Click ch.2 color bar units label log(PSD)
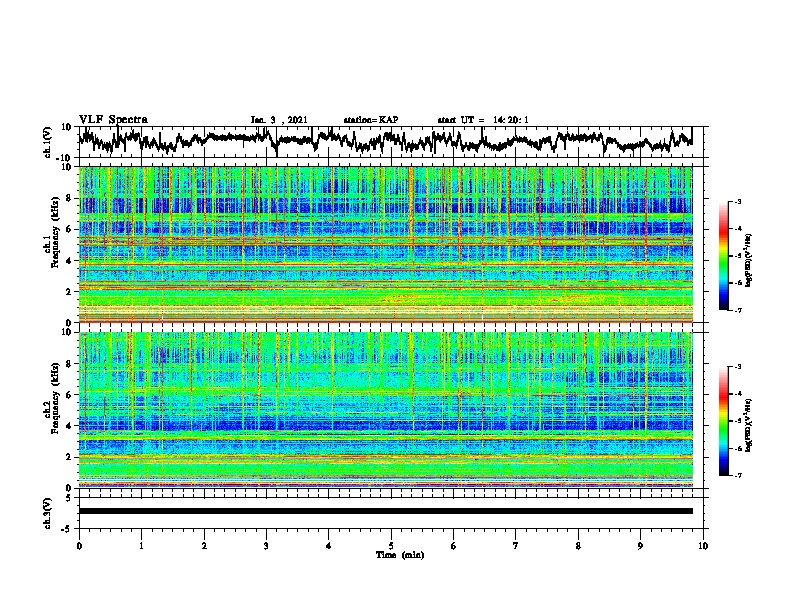The image size is (792, 612). (x=749, y=425)
